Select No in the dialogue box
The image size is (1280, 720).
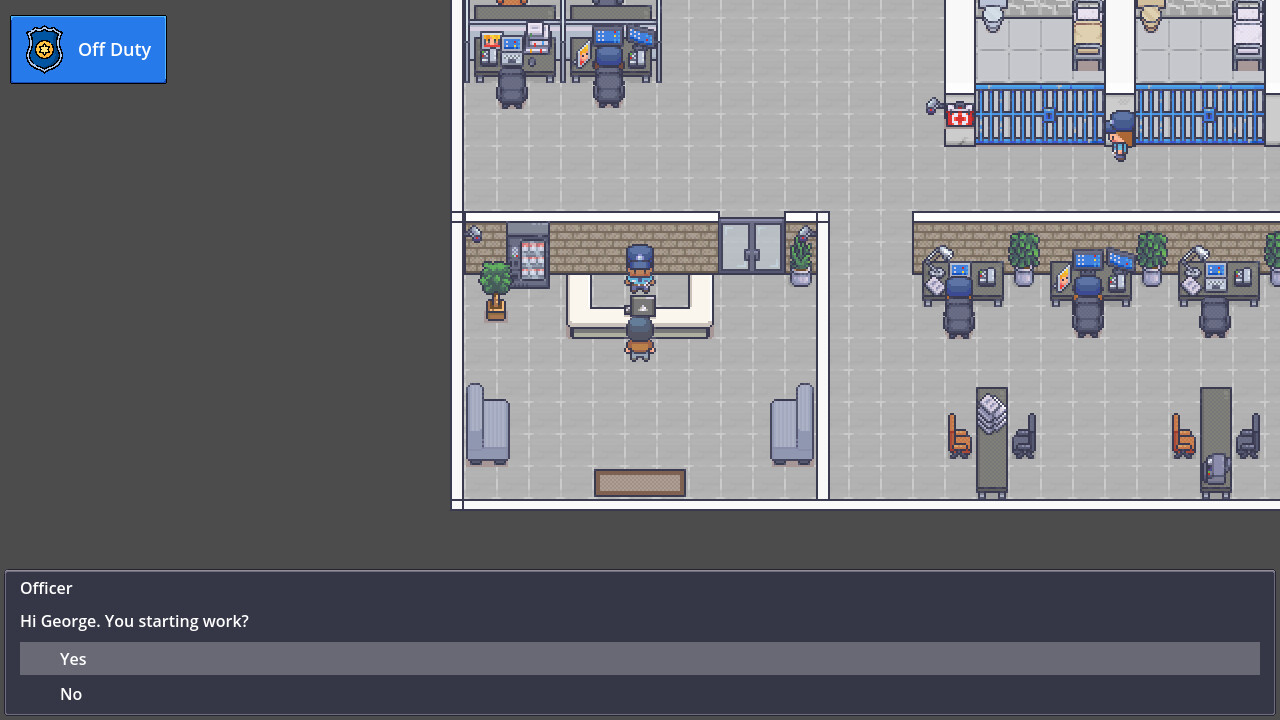[70, 693]
